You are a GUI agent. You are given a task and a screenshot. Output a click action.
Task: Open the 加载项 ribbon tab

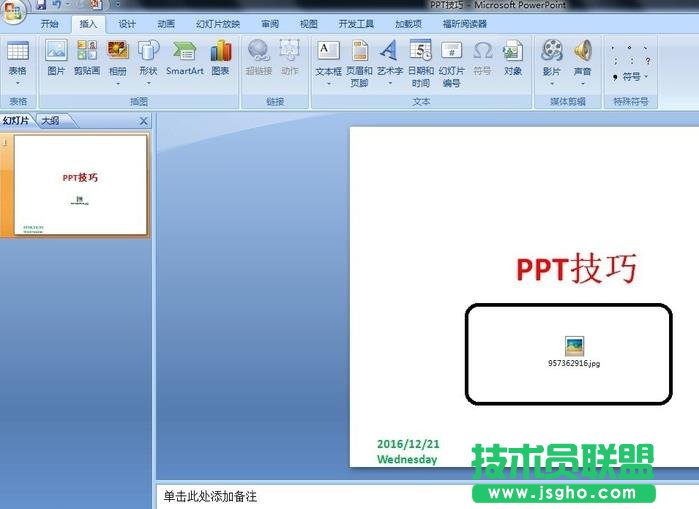408,24
